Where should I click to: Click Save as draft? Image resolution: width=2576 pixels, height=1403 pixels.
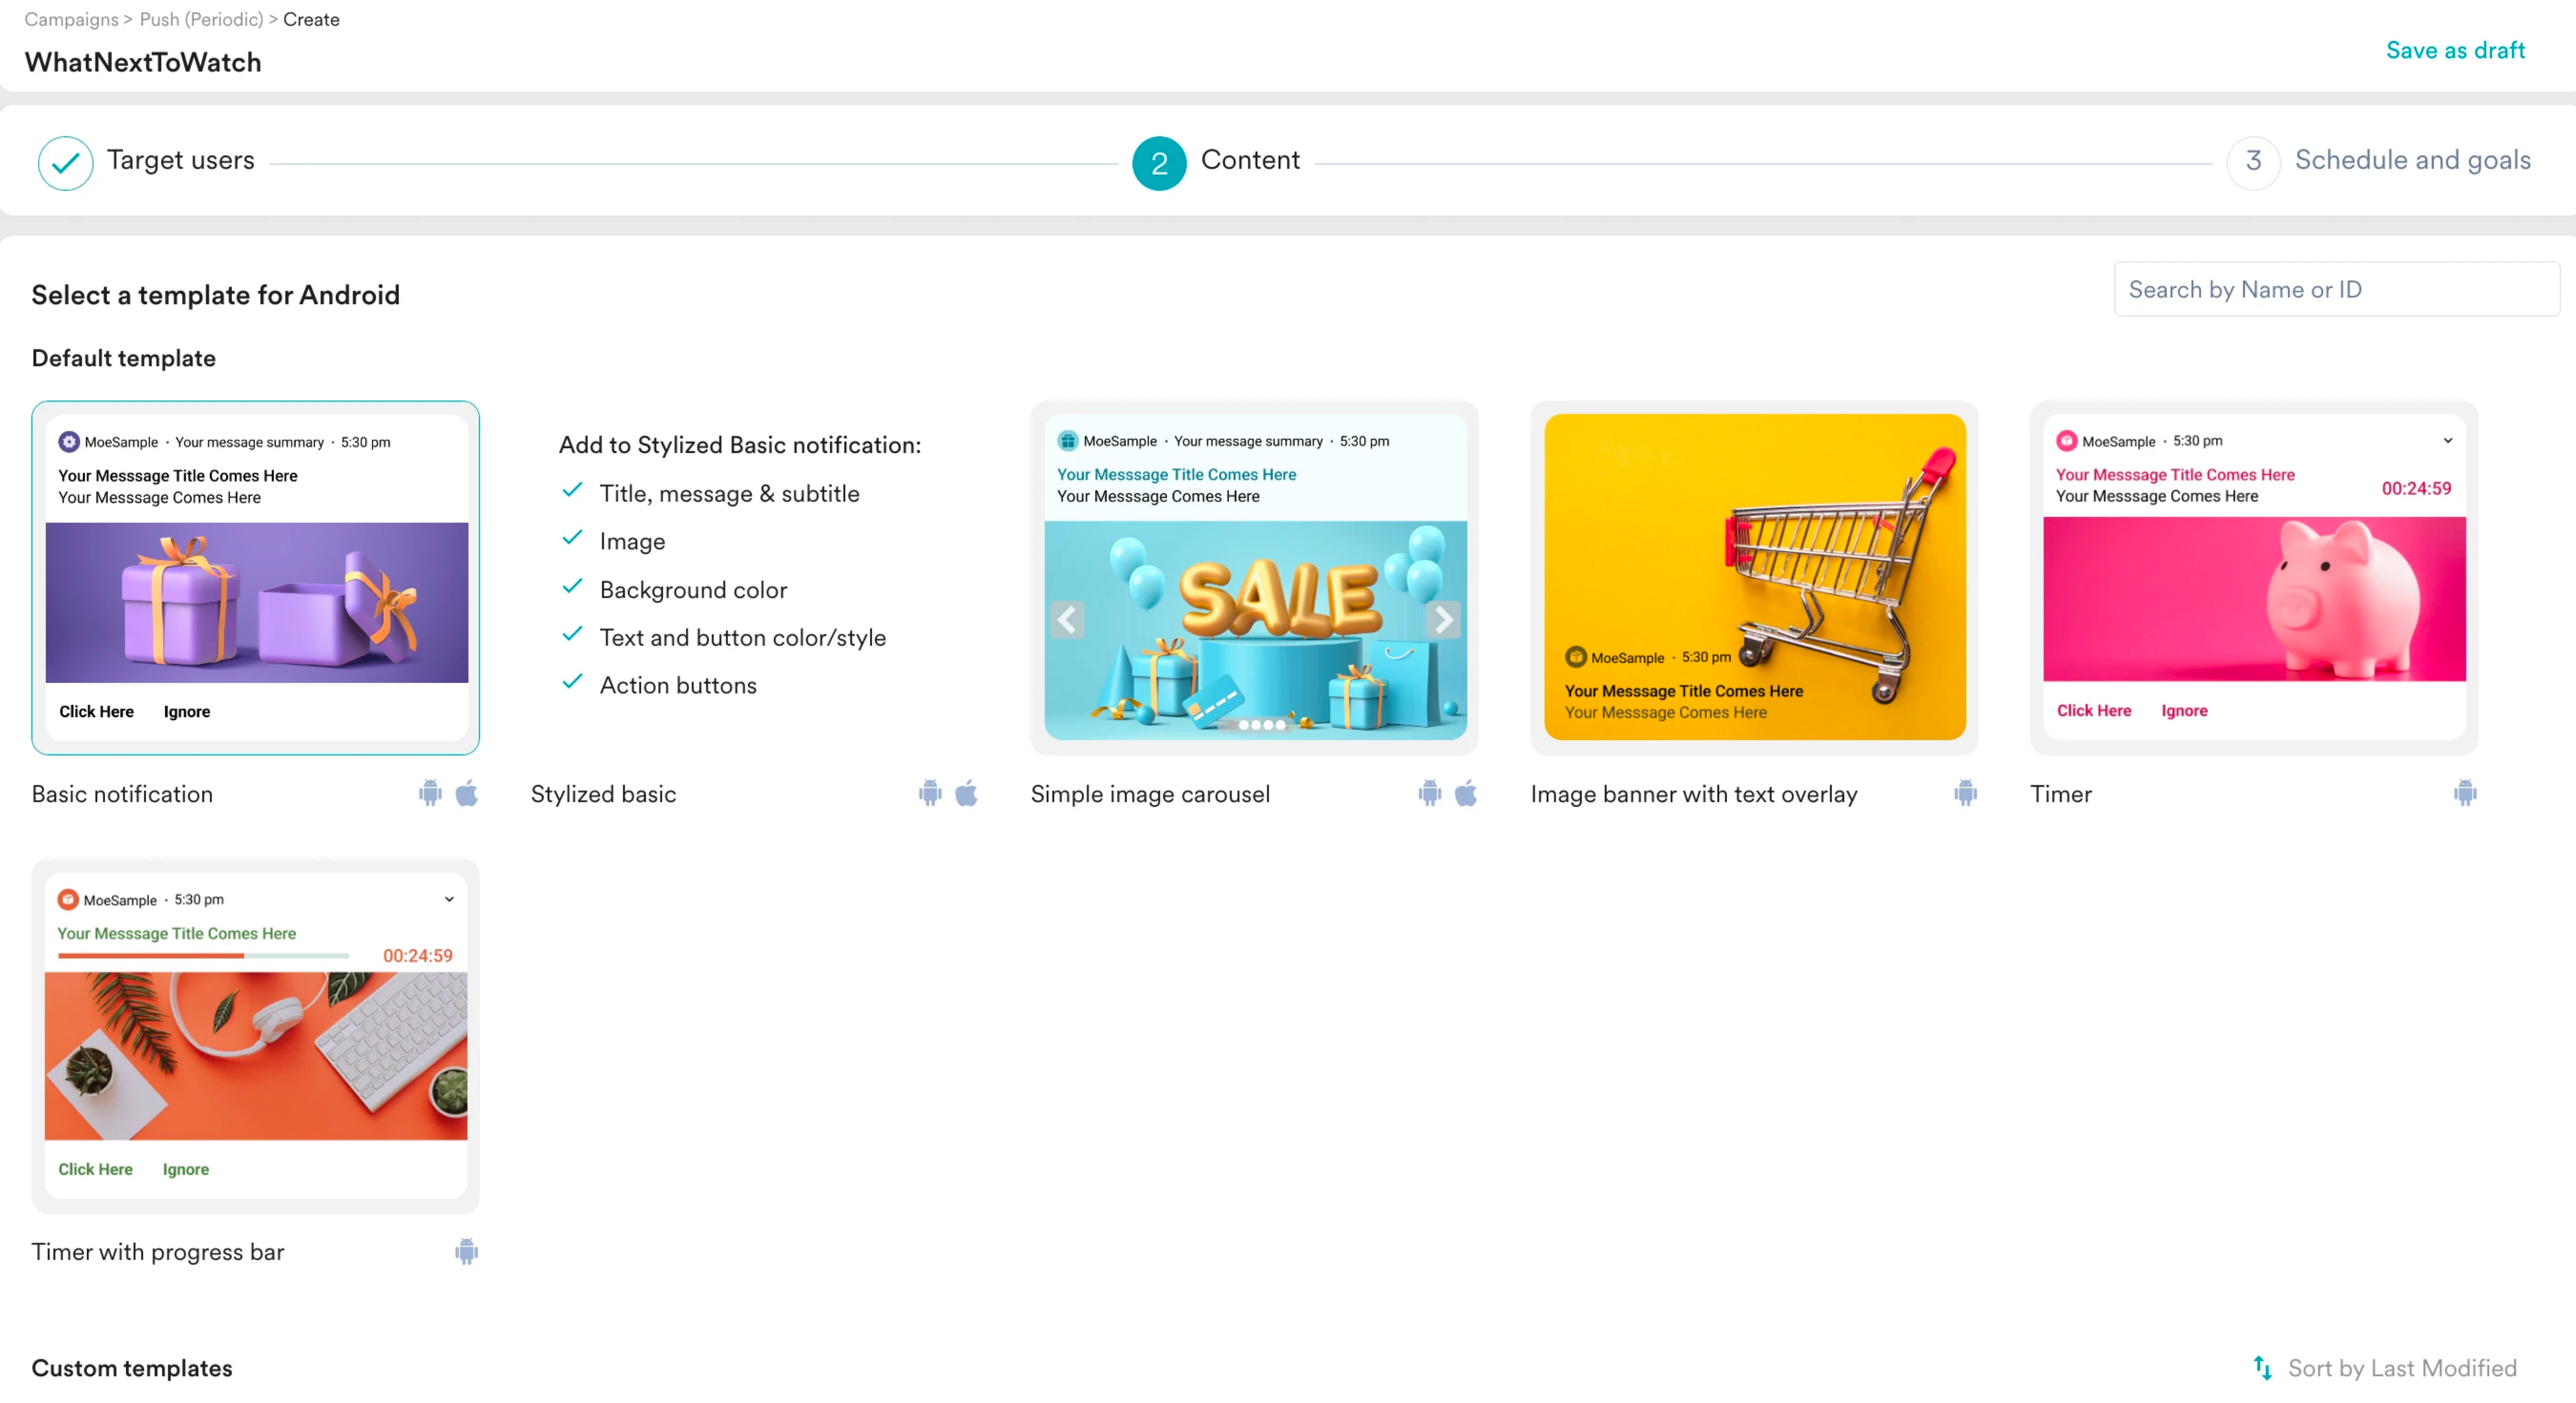click(2455, 50)
